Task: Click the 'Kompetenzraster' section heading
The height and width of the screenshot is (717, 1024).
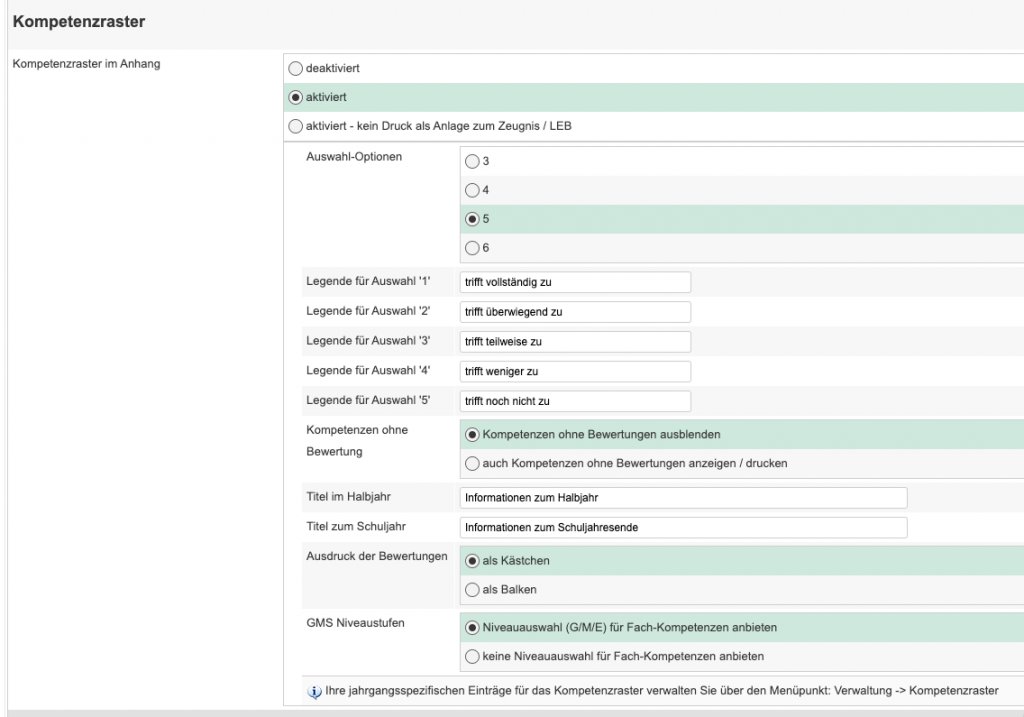Action: tap(79, 22)
